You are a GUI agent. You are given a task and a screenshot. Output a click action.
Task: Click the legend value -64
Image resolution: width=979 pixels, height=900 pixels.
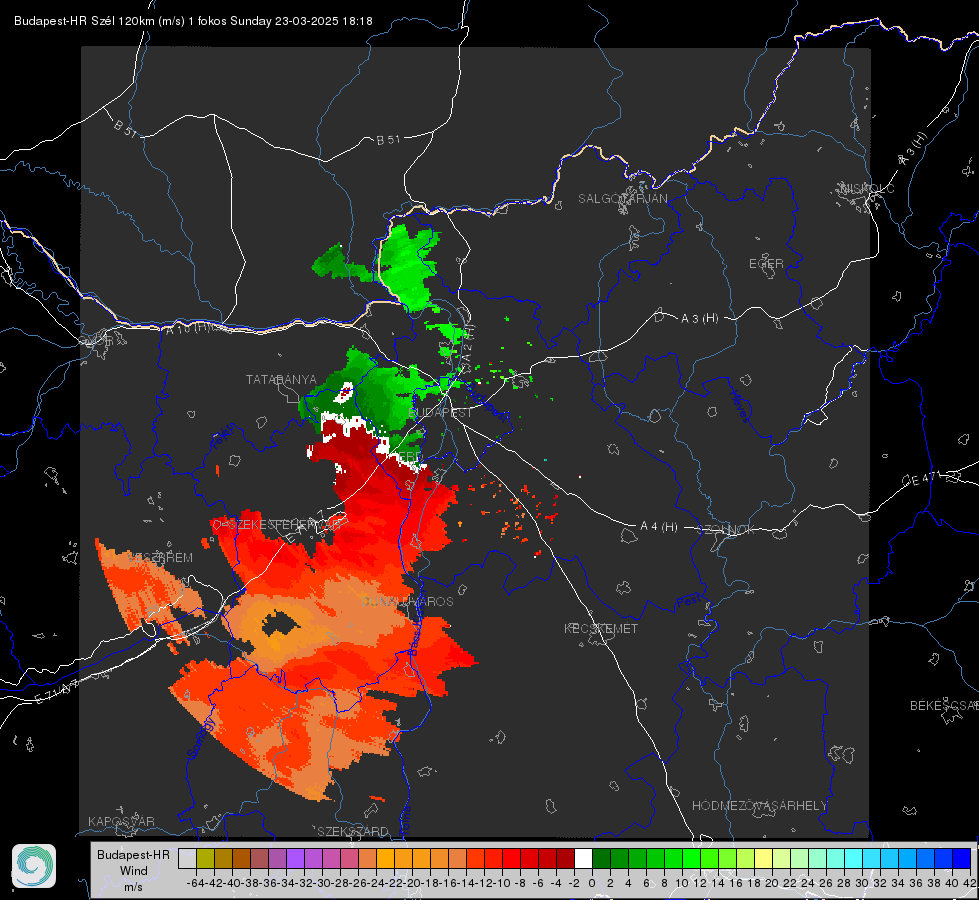click(195, 883)
